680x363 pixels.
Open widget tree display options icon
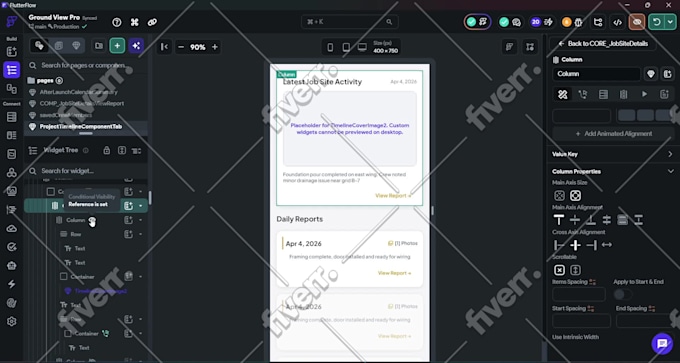pyautogui.click(x=136, y=150)
